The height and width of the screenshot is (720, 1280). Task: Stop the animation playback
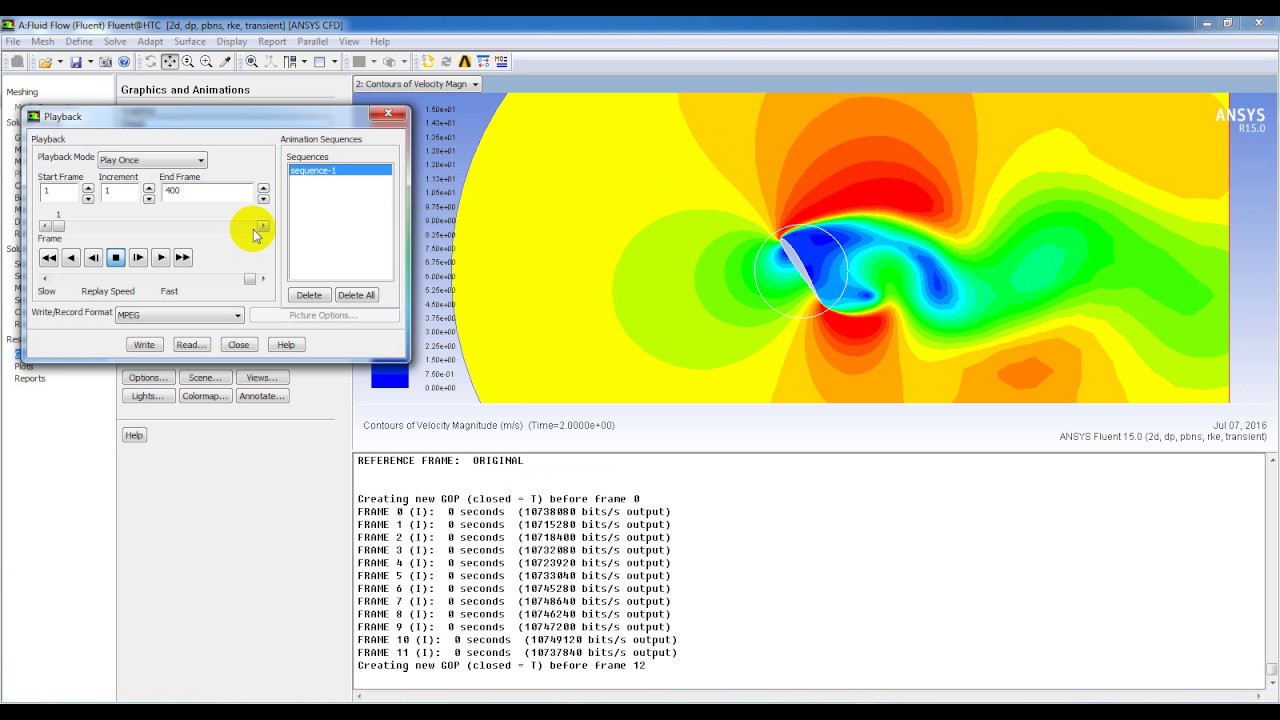pyautogui.click(x=115, y=258)
